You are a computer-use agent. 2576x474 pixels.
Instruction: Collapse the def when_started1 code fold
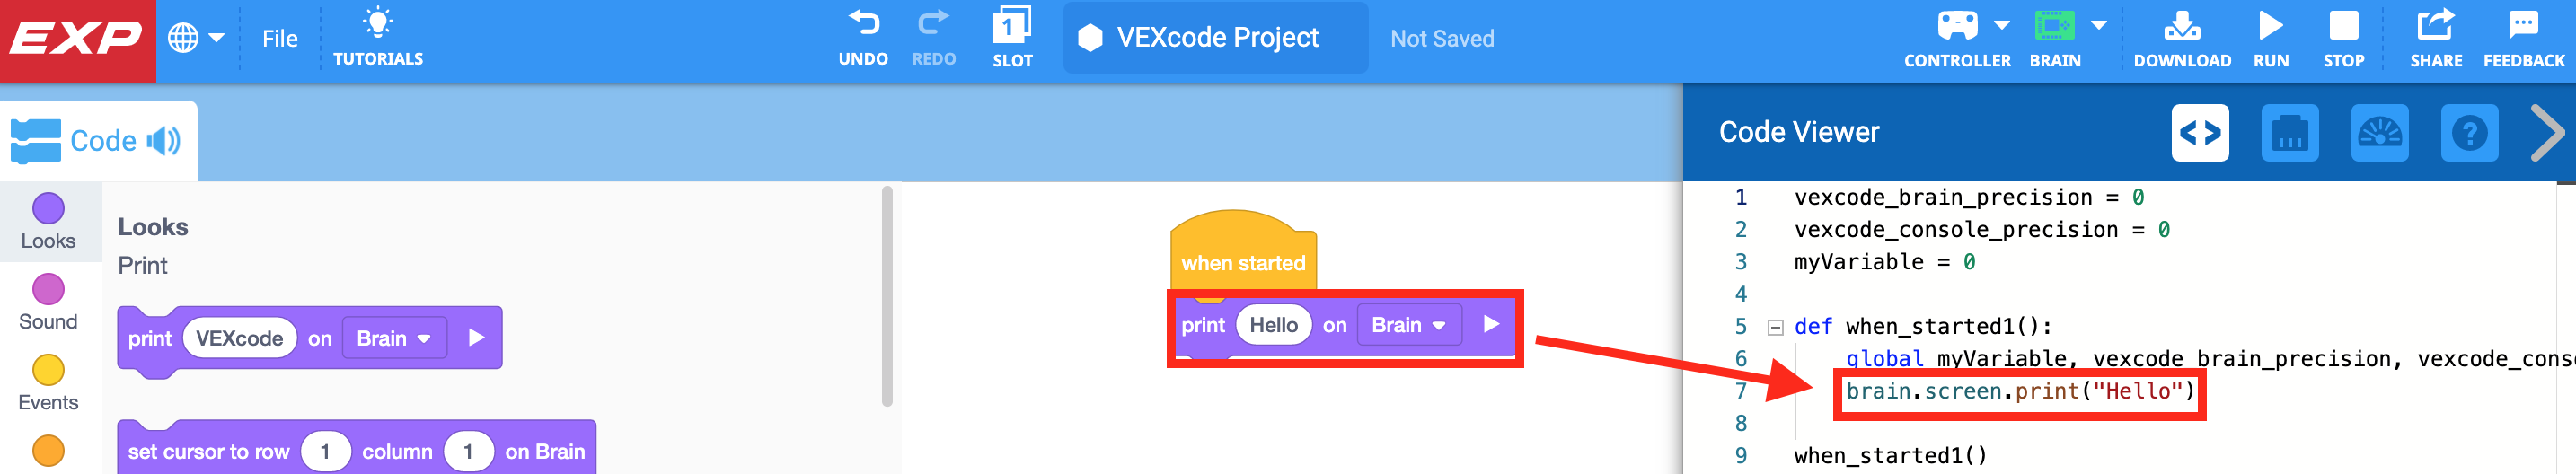point(1776,327)
